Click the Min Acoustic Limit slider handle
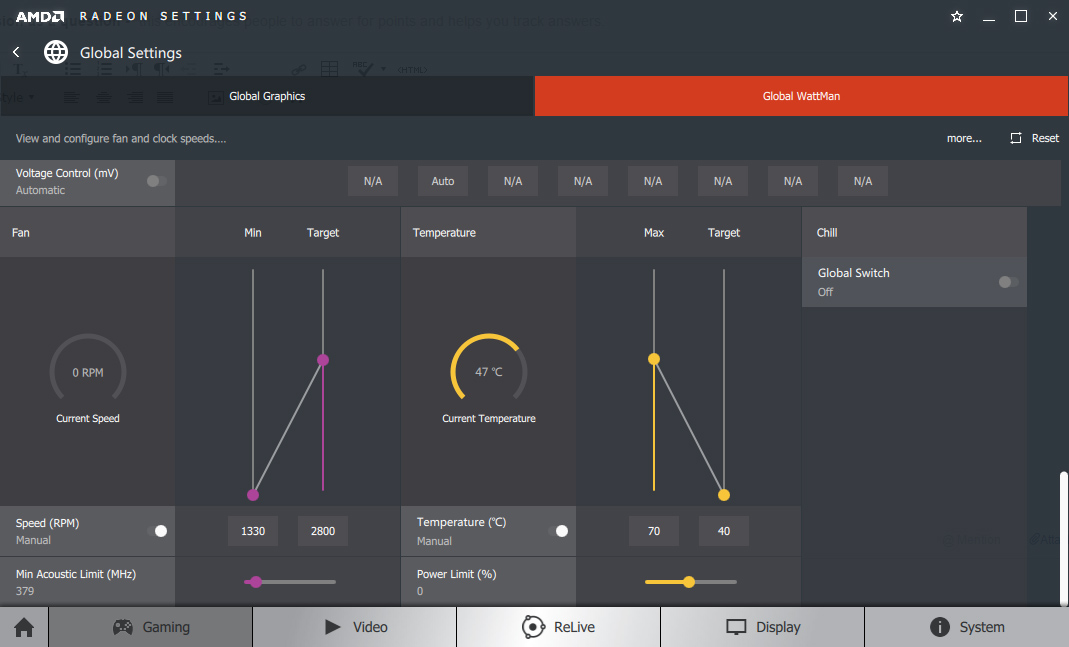Screen dimensions: 1069x647 pos(256,581)
